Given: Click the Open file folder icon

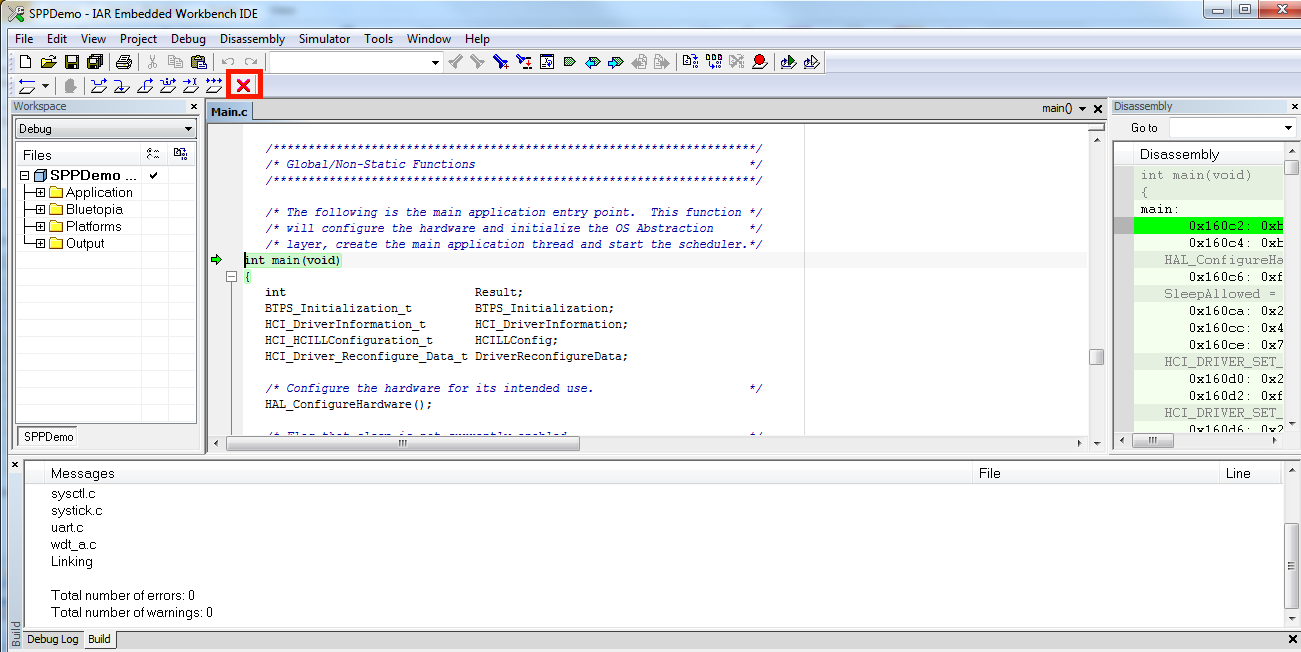Looking at the screenshot, I should [48, 62].
